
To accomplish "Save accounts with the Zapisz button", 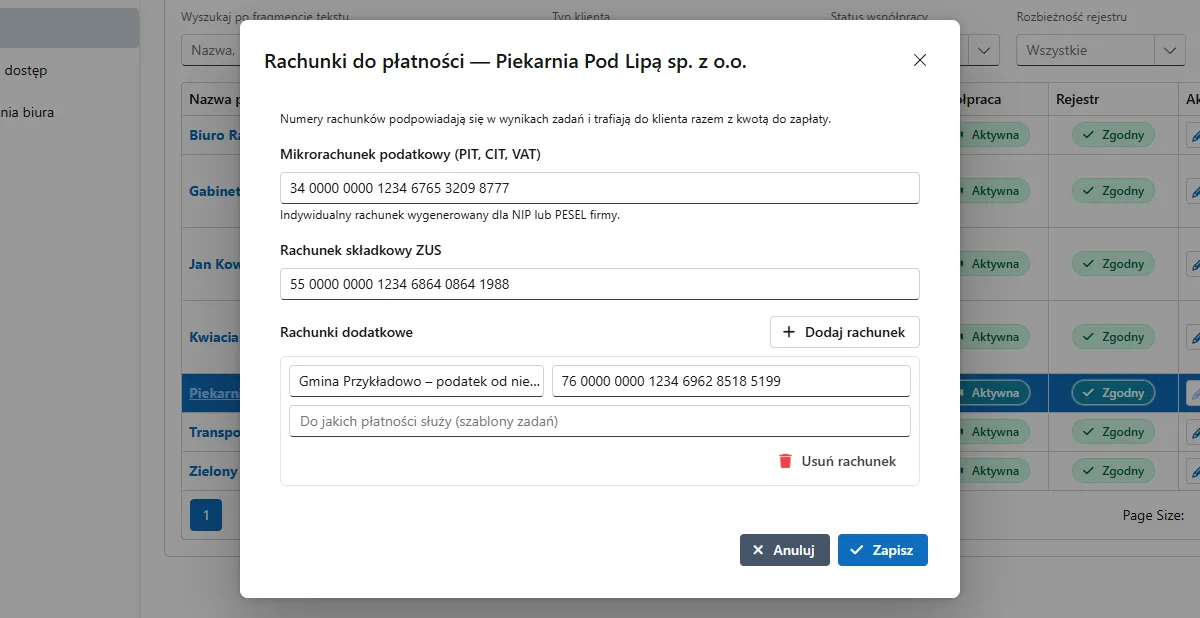I will pyautogui.click(x=883, y=550).
